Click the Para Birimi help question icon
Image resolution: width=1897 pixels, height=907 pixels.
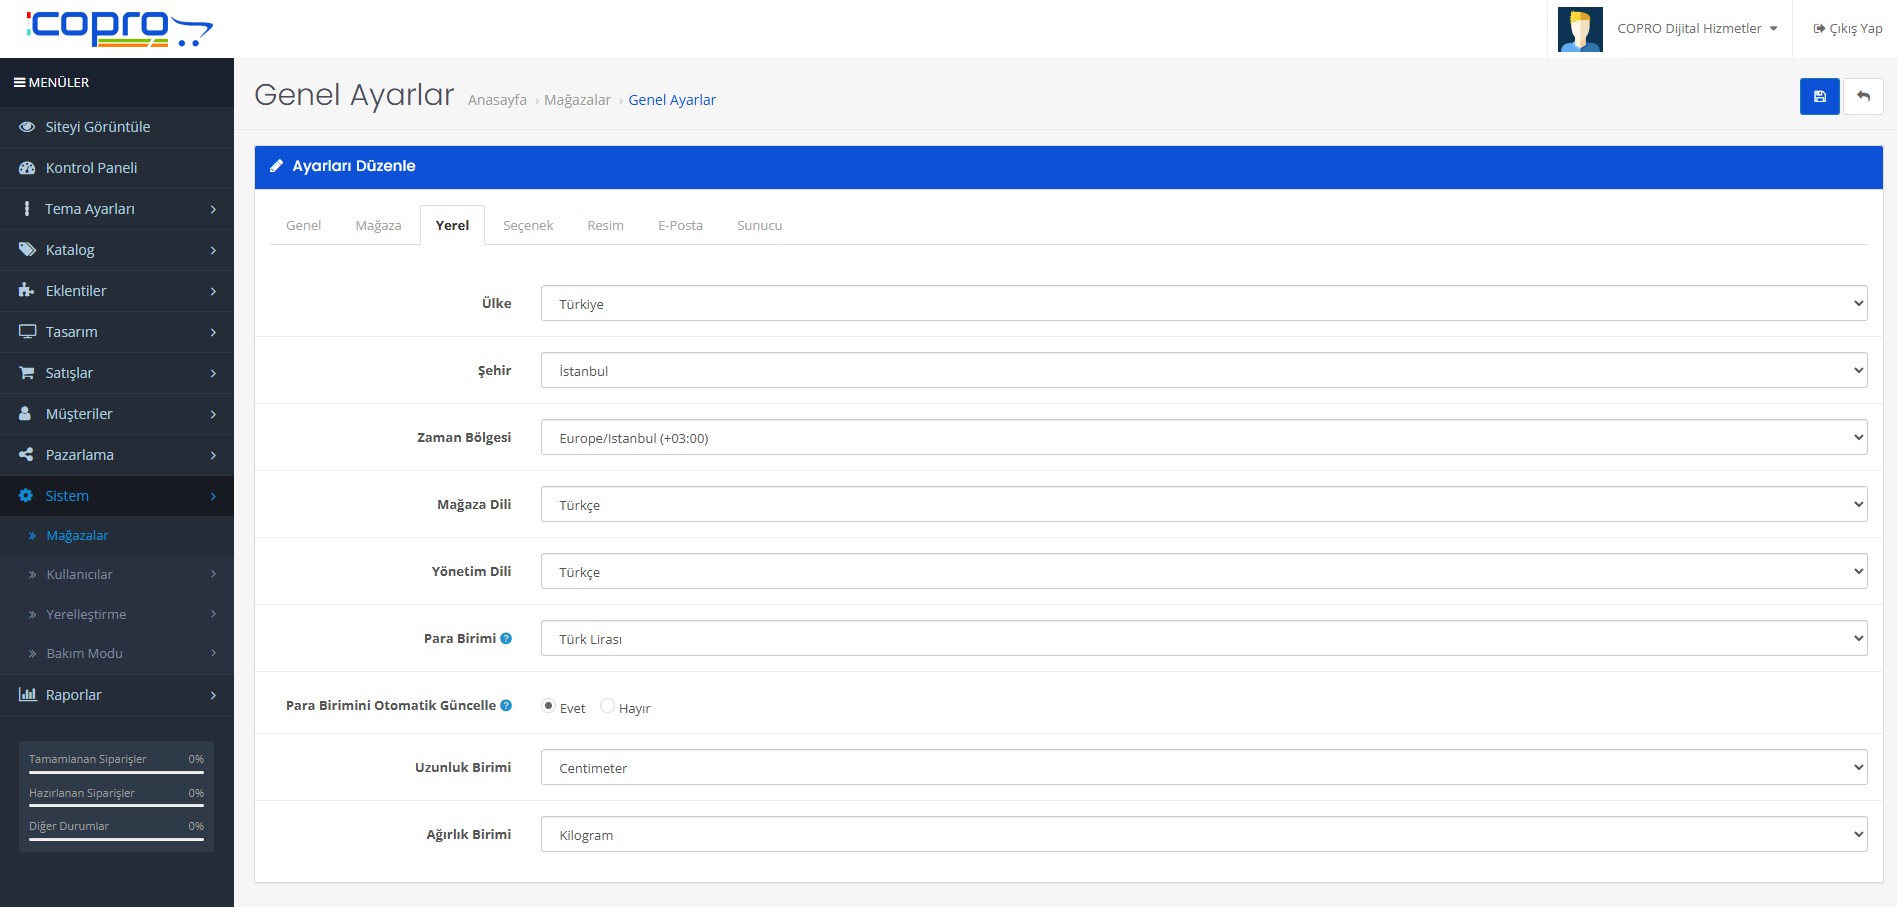coord(506,639)
